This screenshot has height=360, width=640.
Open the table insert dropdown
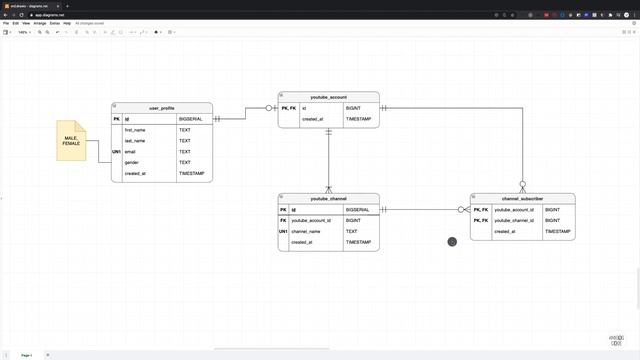pos(171,32)
